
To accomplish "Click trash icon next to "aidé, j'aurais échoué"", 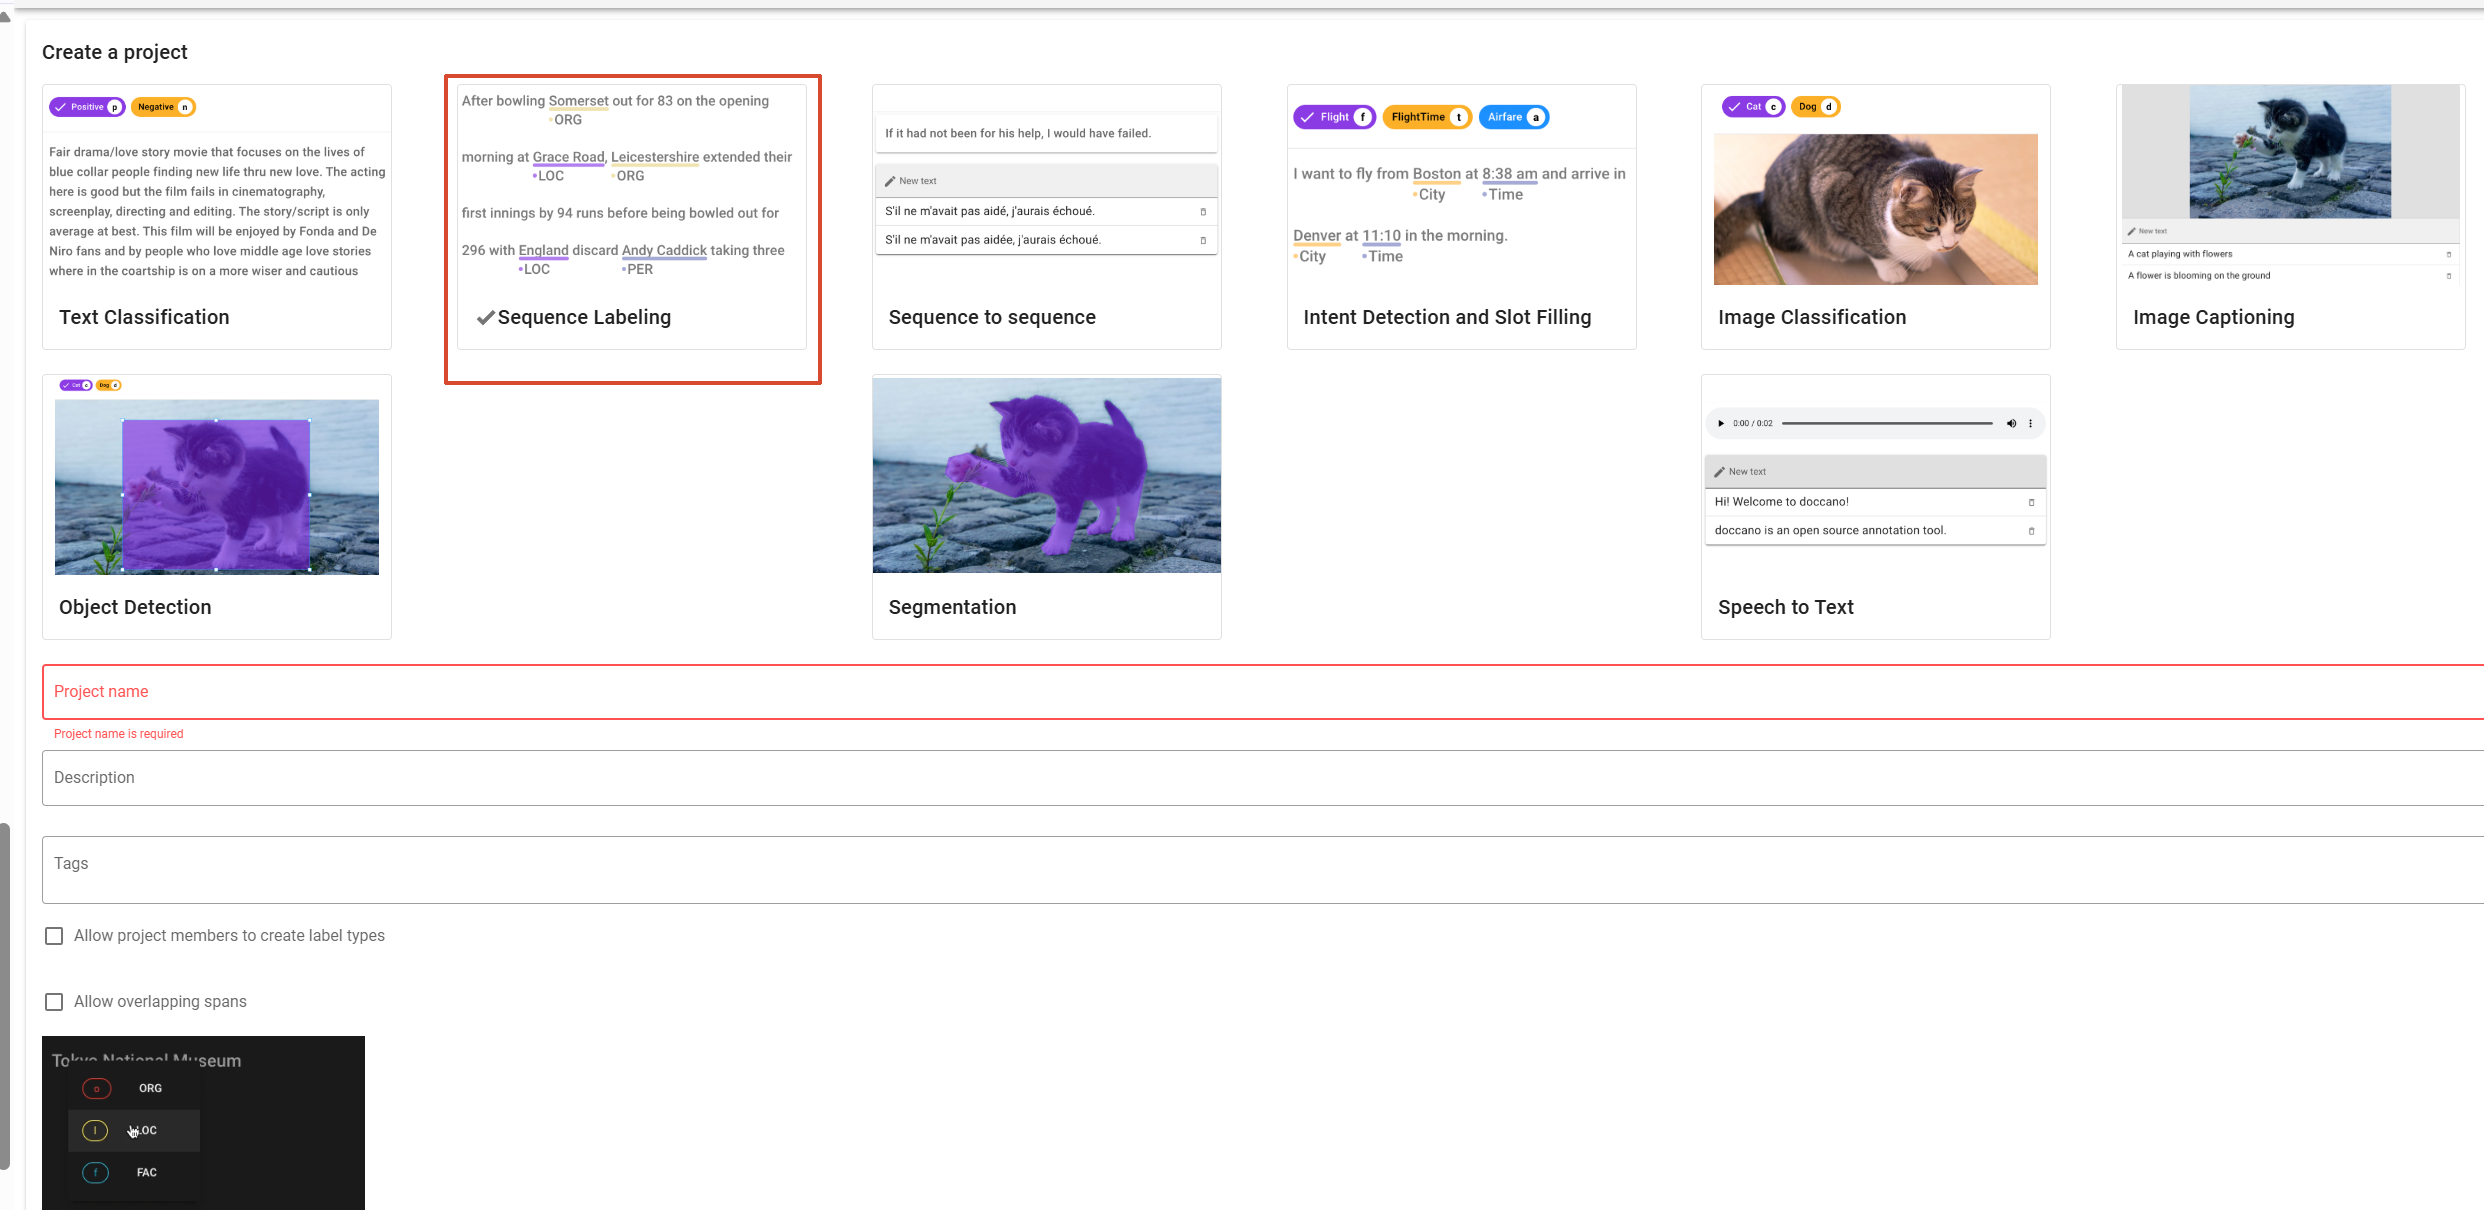I will 1203,211.
